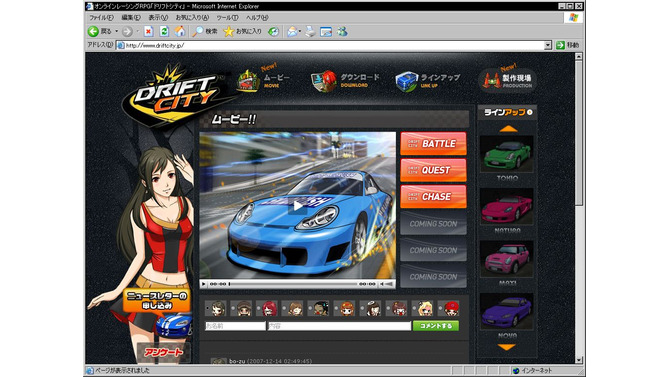Open the History/media round icon
This screenshot has height=377, width=670.
pyautogui.click(x=273, y=32)
